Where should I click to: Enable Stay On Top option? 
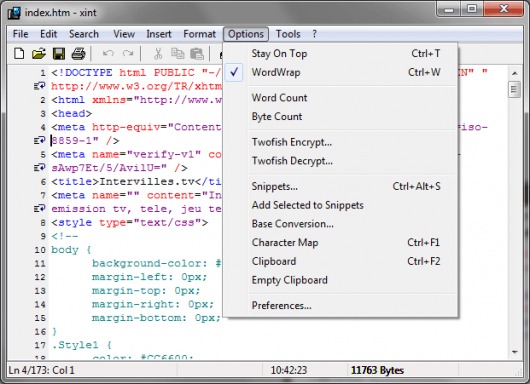341,53
